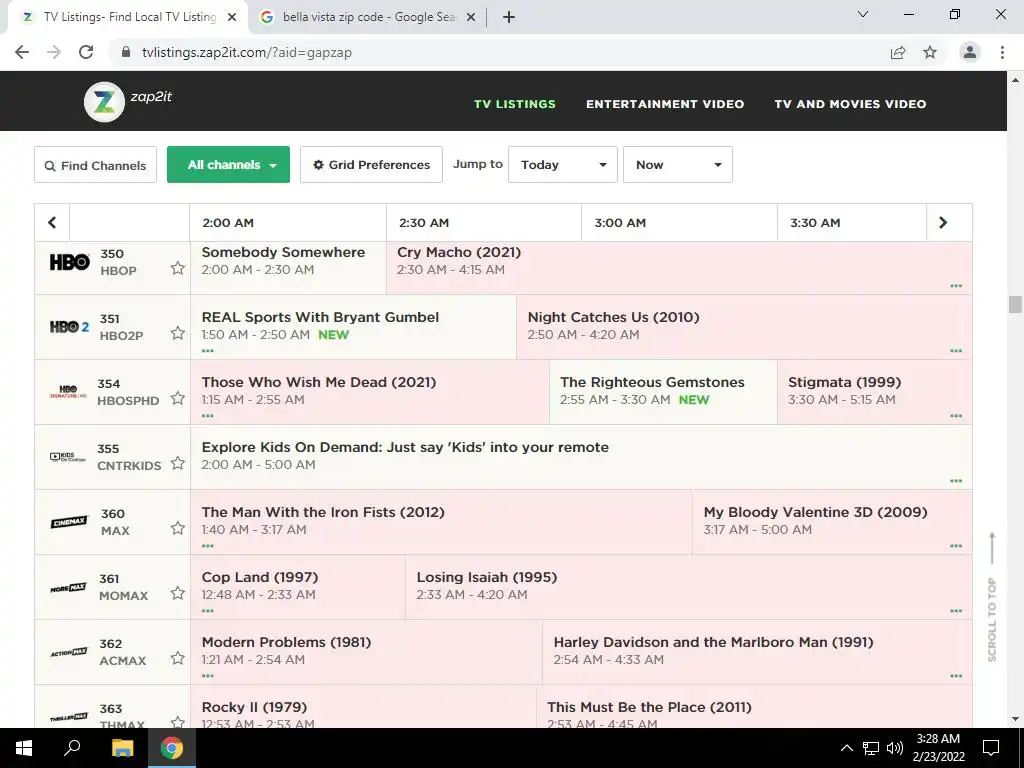Favorite the HBO2P channel star

[178, 333]
